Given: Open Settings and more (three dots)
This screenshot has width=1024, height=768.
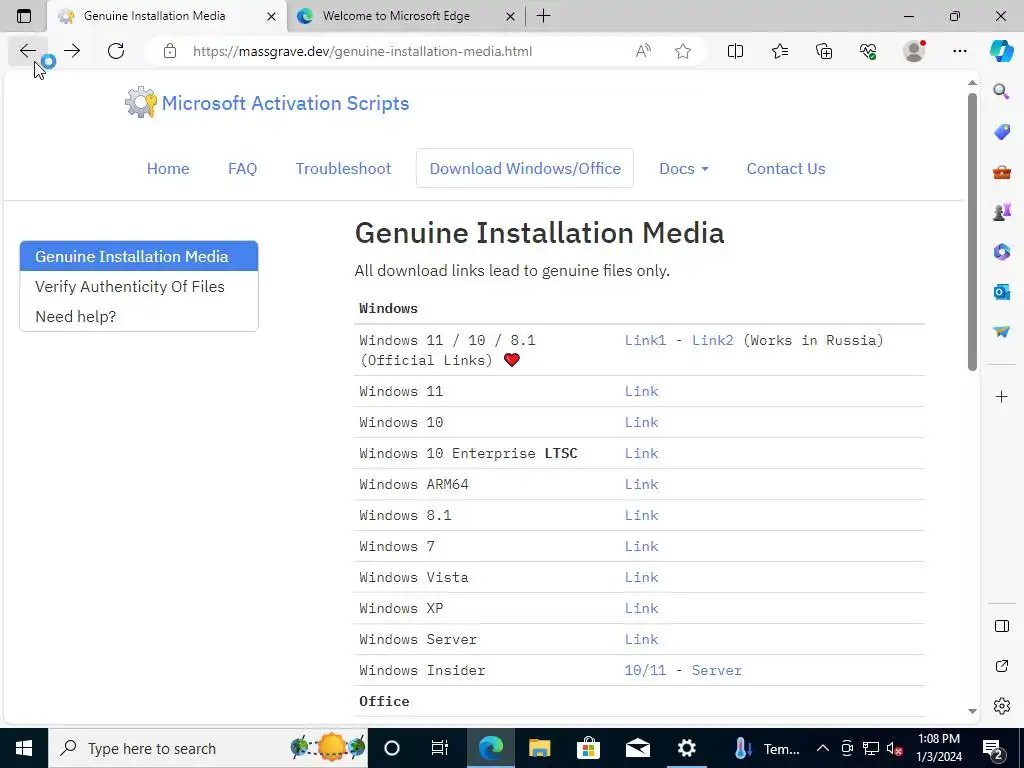Looking at the screenshot, I should click(x=959, y=51).
